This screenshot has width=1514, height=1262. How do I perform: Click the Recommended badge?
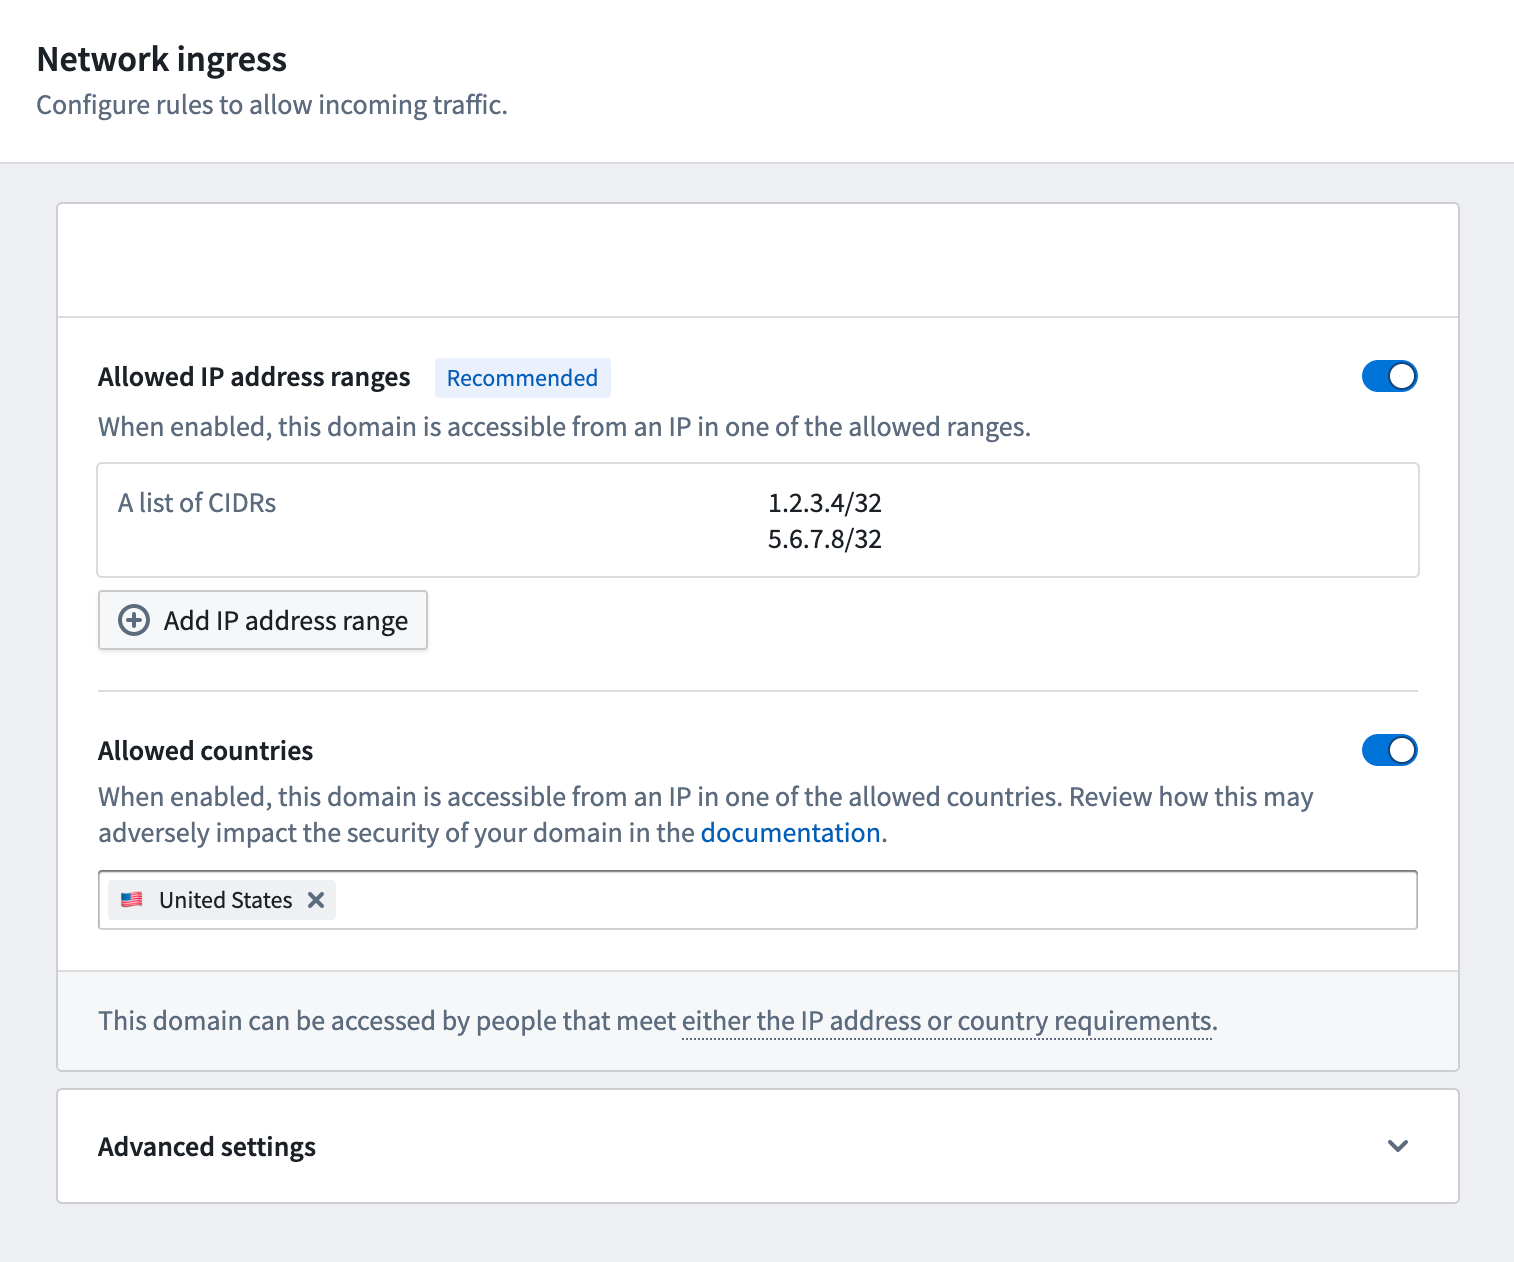[x=522, y=378]
